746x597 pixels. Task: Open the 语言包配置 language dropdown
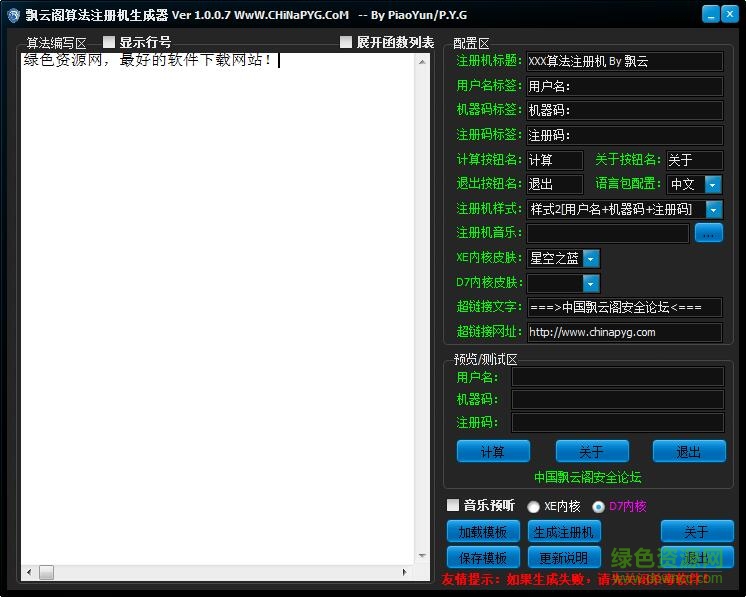click(x=712, y=185)
